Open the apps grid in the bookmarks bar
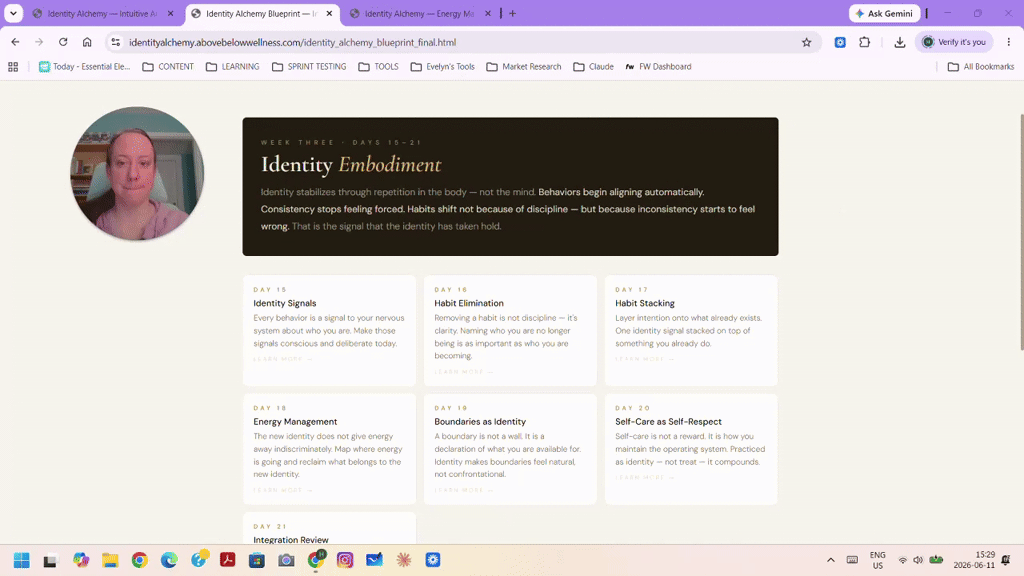Screen dimensions: 1024x576 pos(13,67)
